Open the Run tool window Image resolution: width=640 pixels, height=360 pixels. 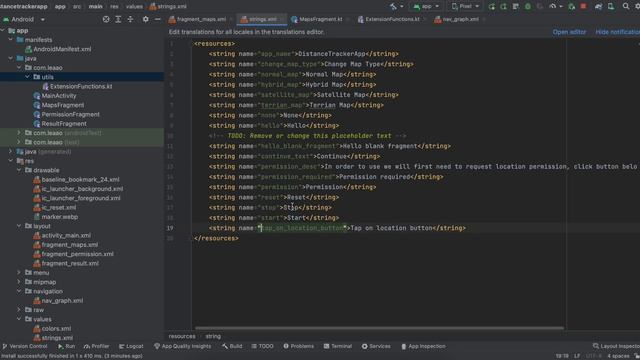[x=67, y=346]
